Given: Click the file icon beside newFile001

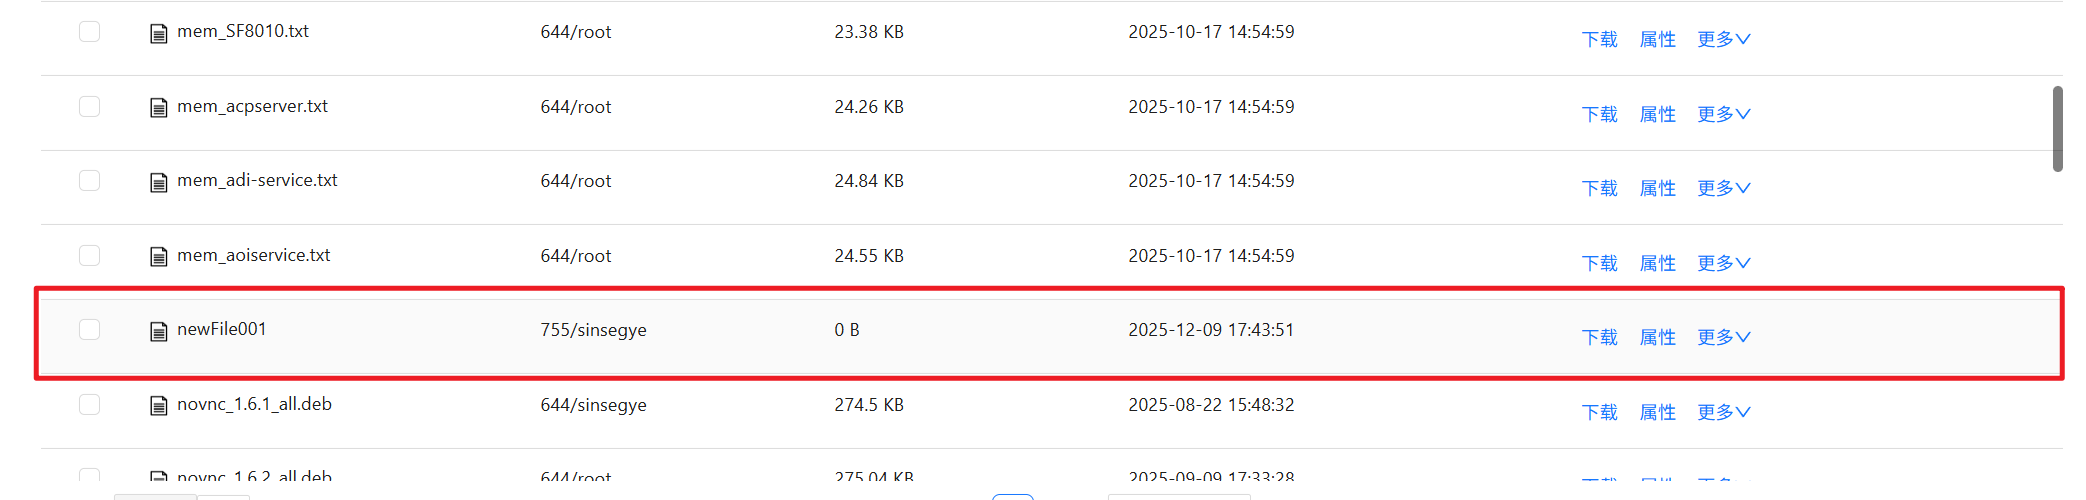Looking at the screenshot, I should click(x=158, y=332).
